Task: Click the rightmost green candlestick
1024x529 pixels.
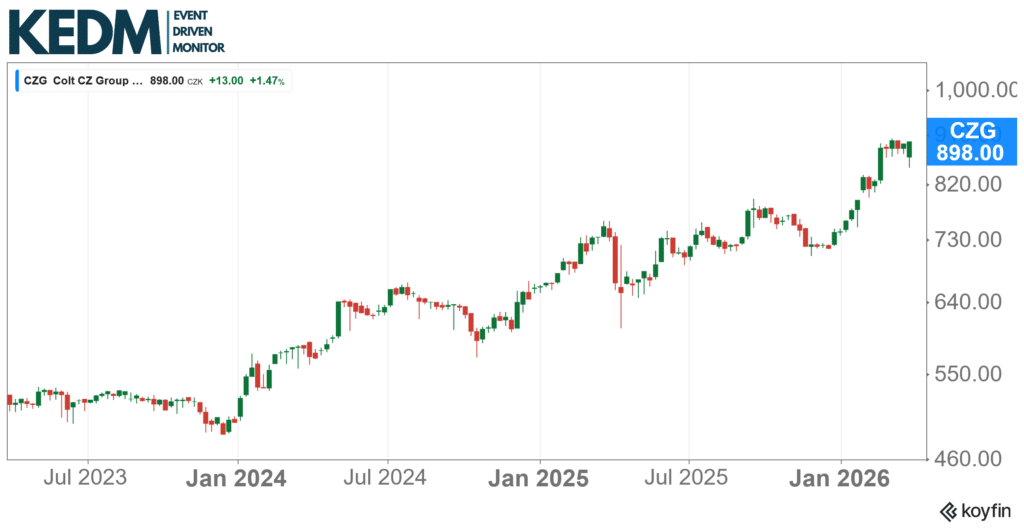Action: 909,150
